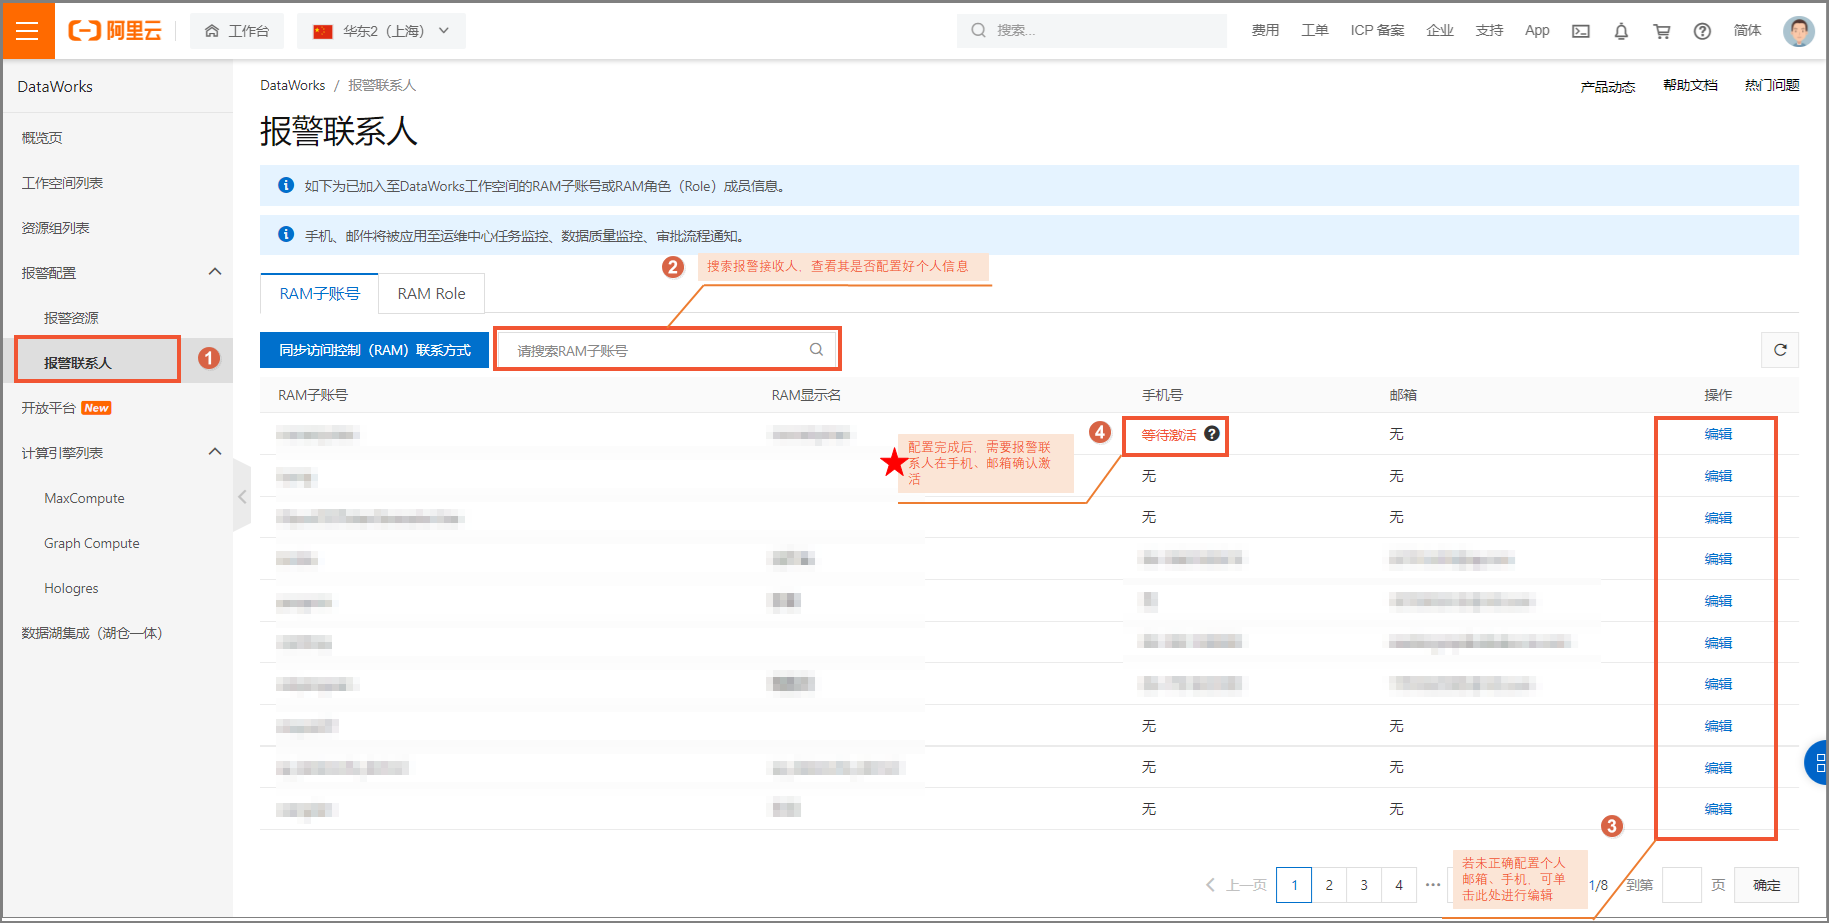Viewport: 1829px width, 923px height.
Task: Open 简体 language selector
Action: 1747,31
